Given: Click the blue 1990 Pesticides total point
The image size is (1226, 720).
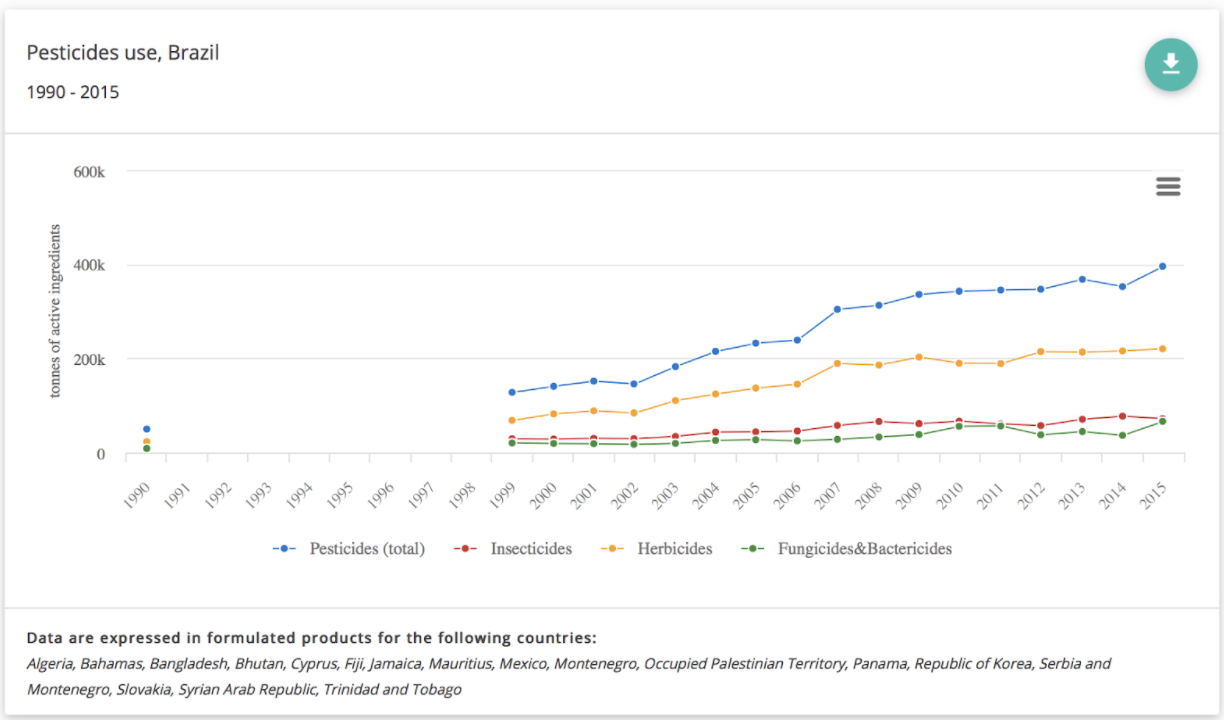Looking at the screenshot, I should [x=147, y=429].
